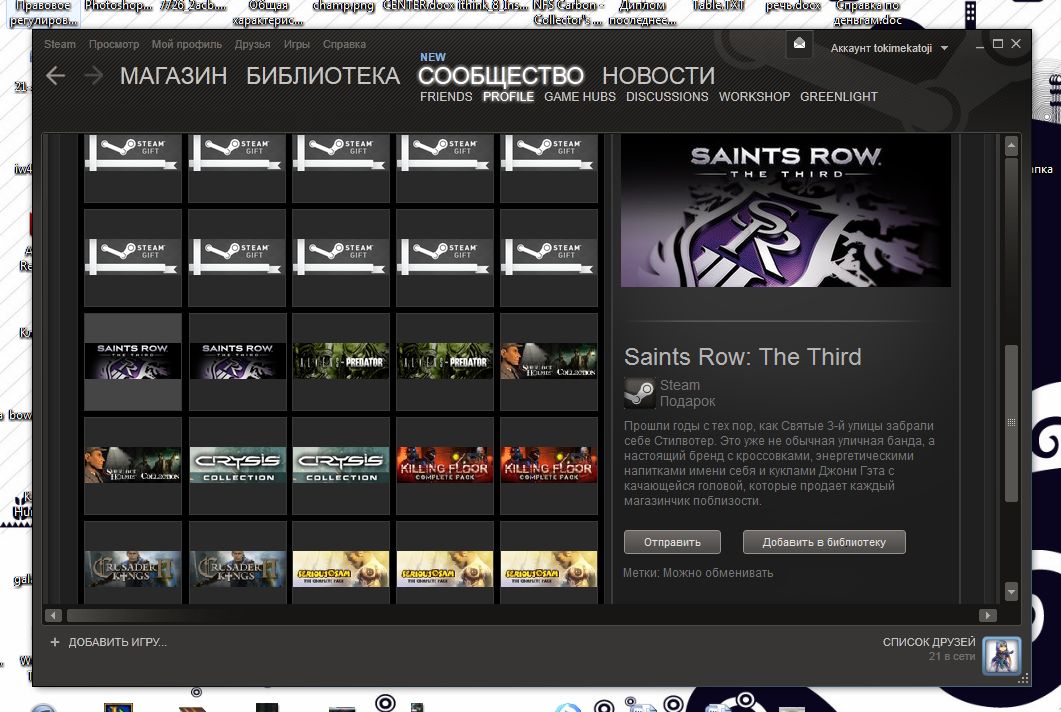Click the horizontal scrollbar right arrow
1061x712 pixels.
click(988, 615)
